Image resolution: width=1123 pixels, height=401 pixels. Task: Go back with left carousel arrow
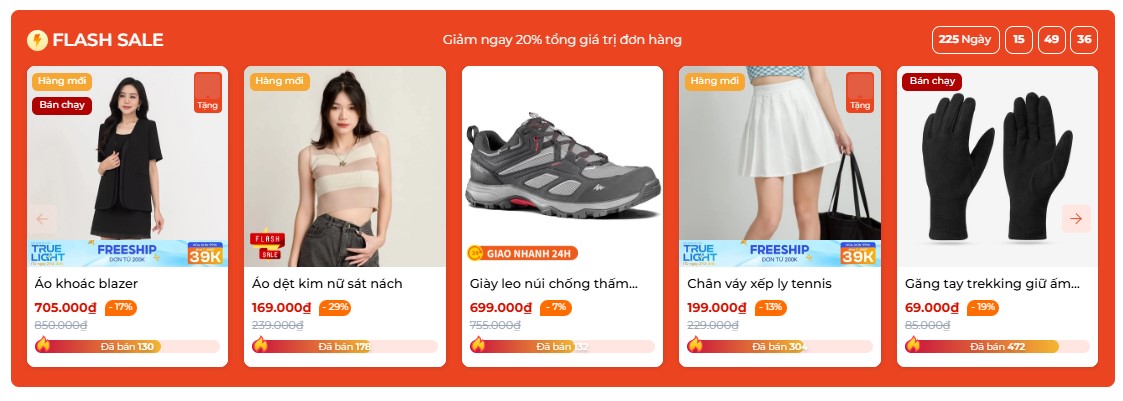42,219
